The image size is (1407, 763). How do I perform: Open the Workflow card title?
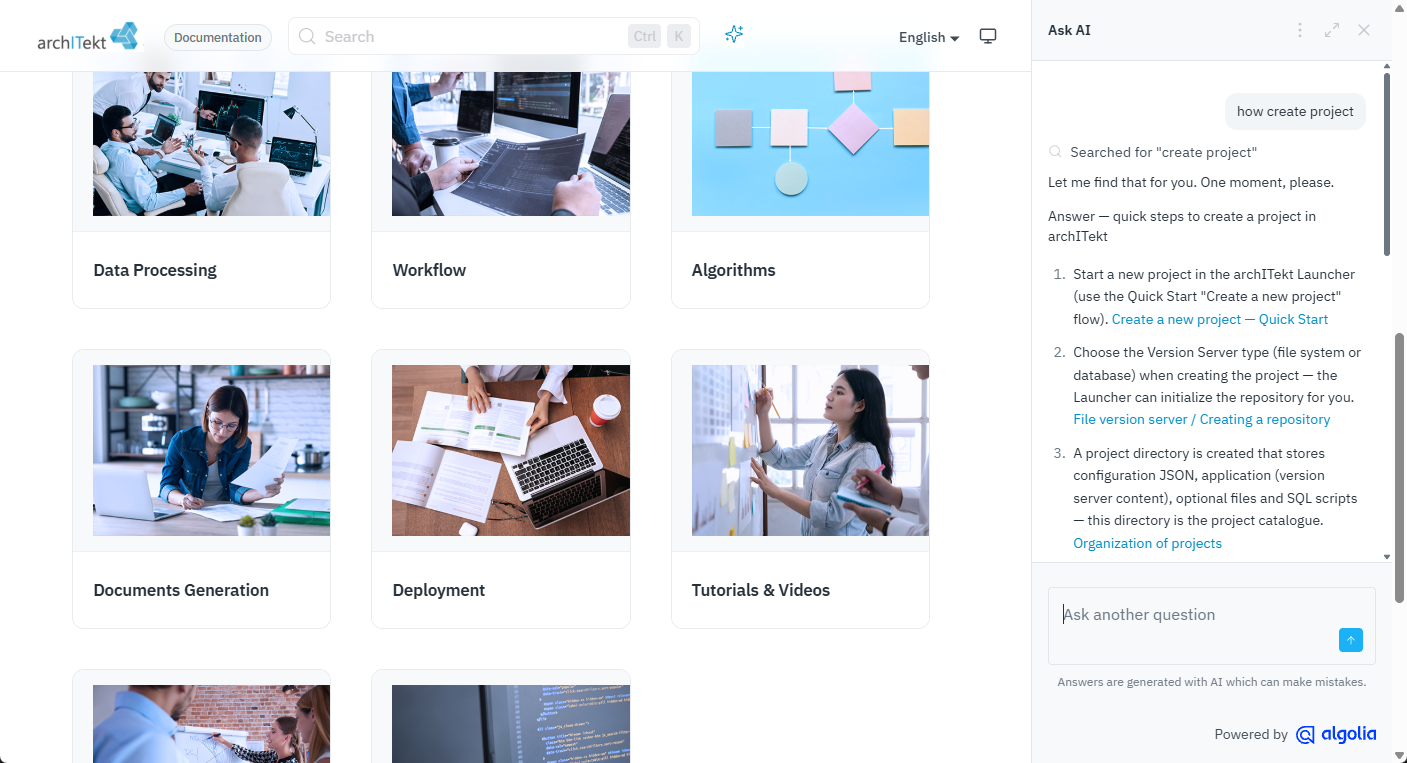tap(429, 270)
